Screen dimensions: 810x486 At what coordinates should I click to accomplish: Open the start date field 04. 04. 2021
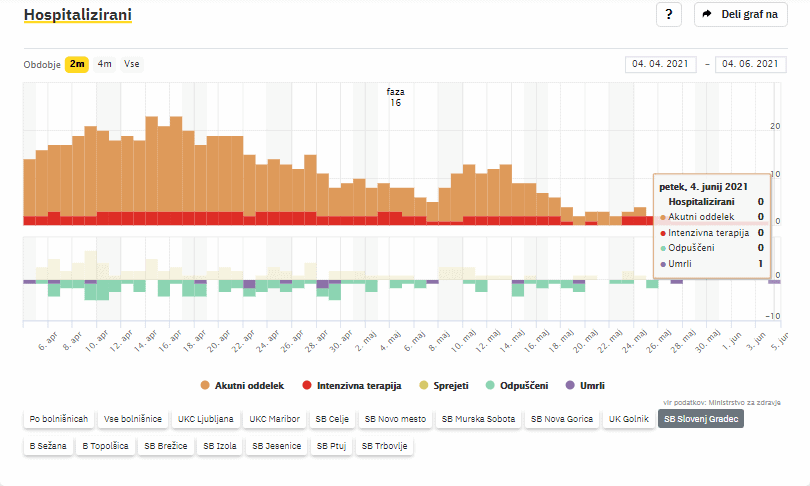tap(662, 64)
